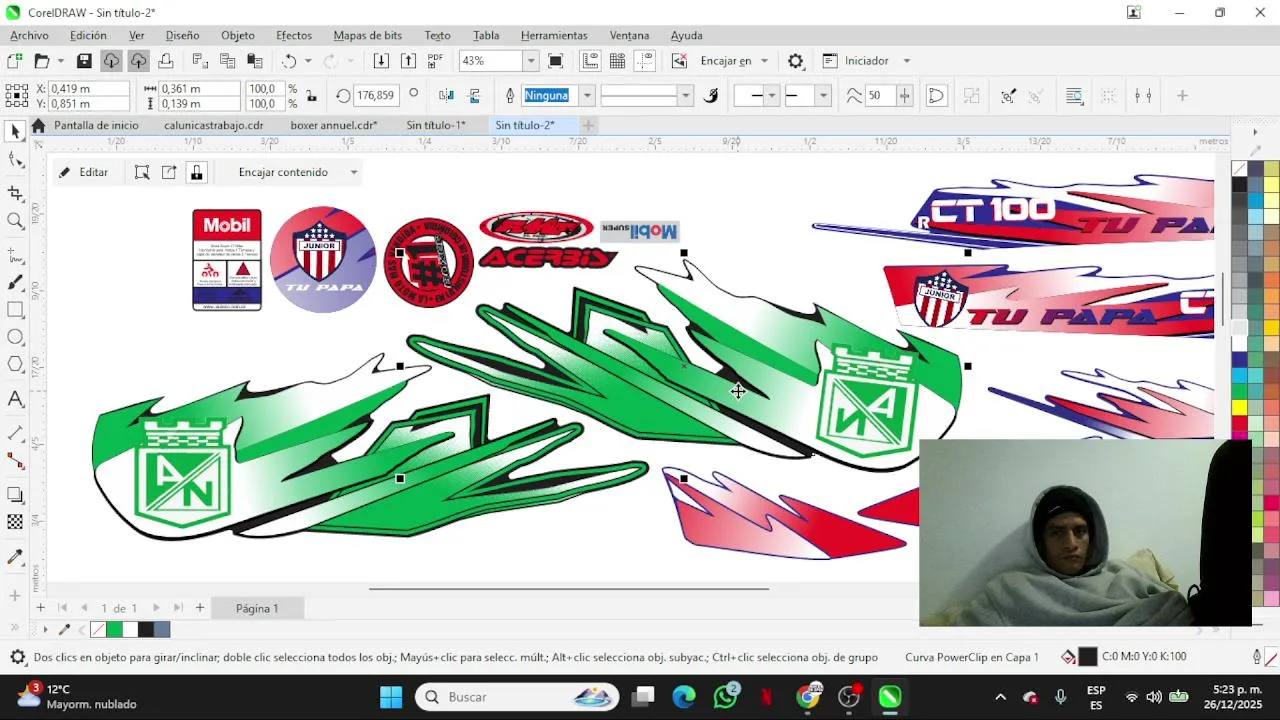Add a page after the current page
Screen dimensions: 1280x720
[199, 608]
